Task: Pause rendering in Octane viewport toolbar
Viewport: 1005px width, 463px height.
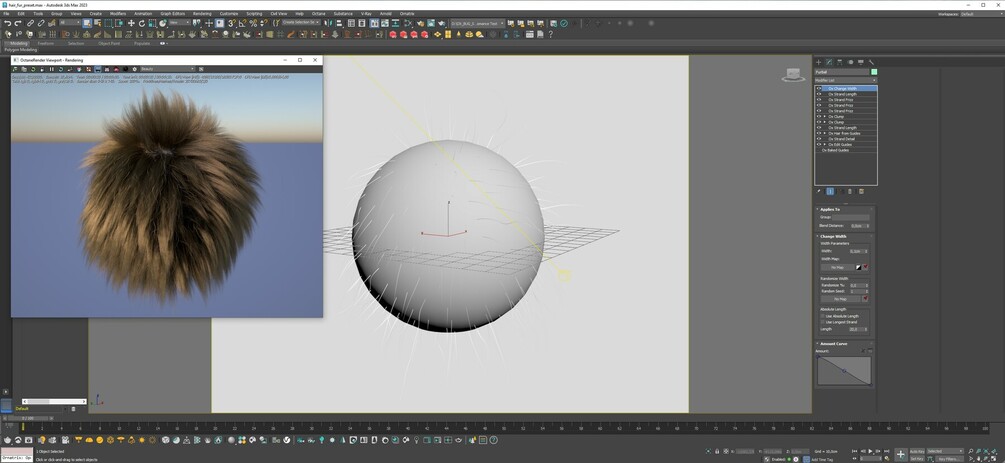Action: pyautogui.click(x=52, y=69)
